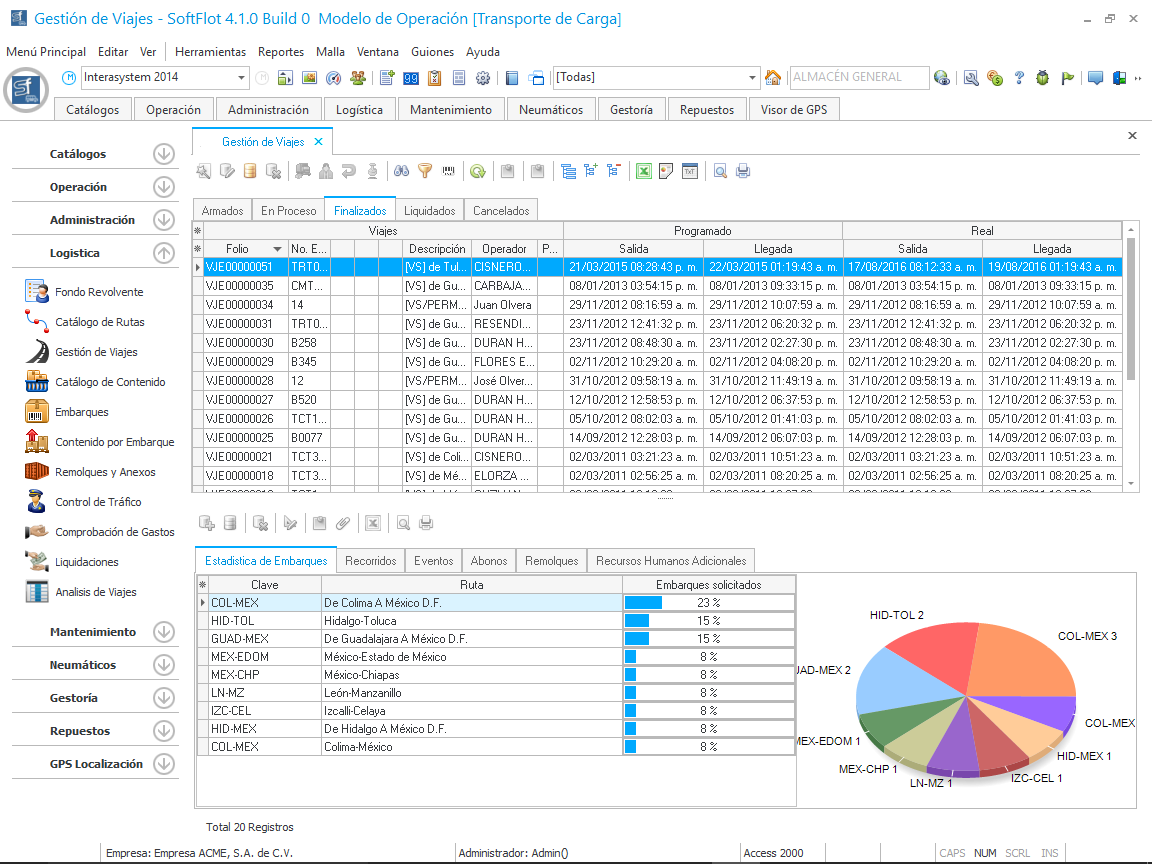Image resolution: width=1152 pixels, height=864 pixels.
Task: Select trip row VJE00000034
Action: (239, 304)
